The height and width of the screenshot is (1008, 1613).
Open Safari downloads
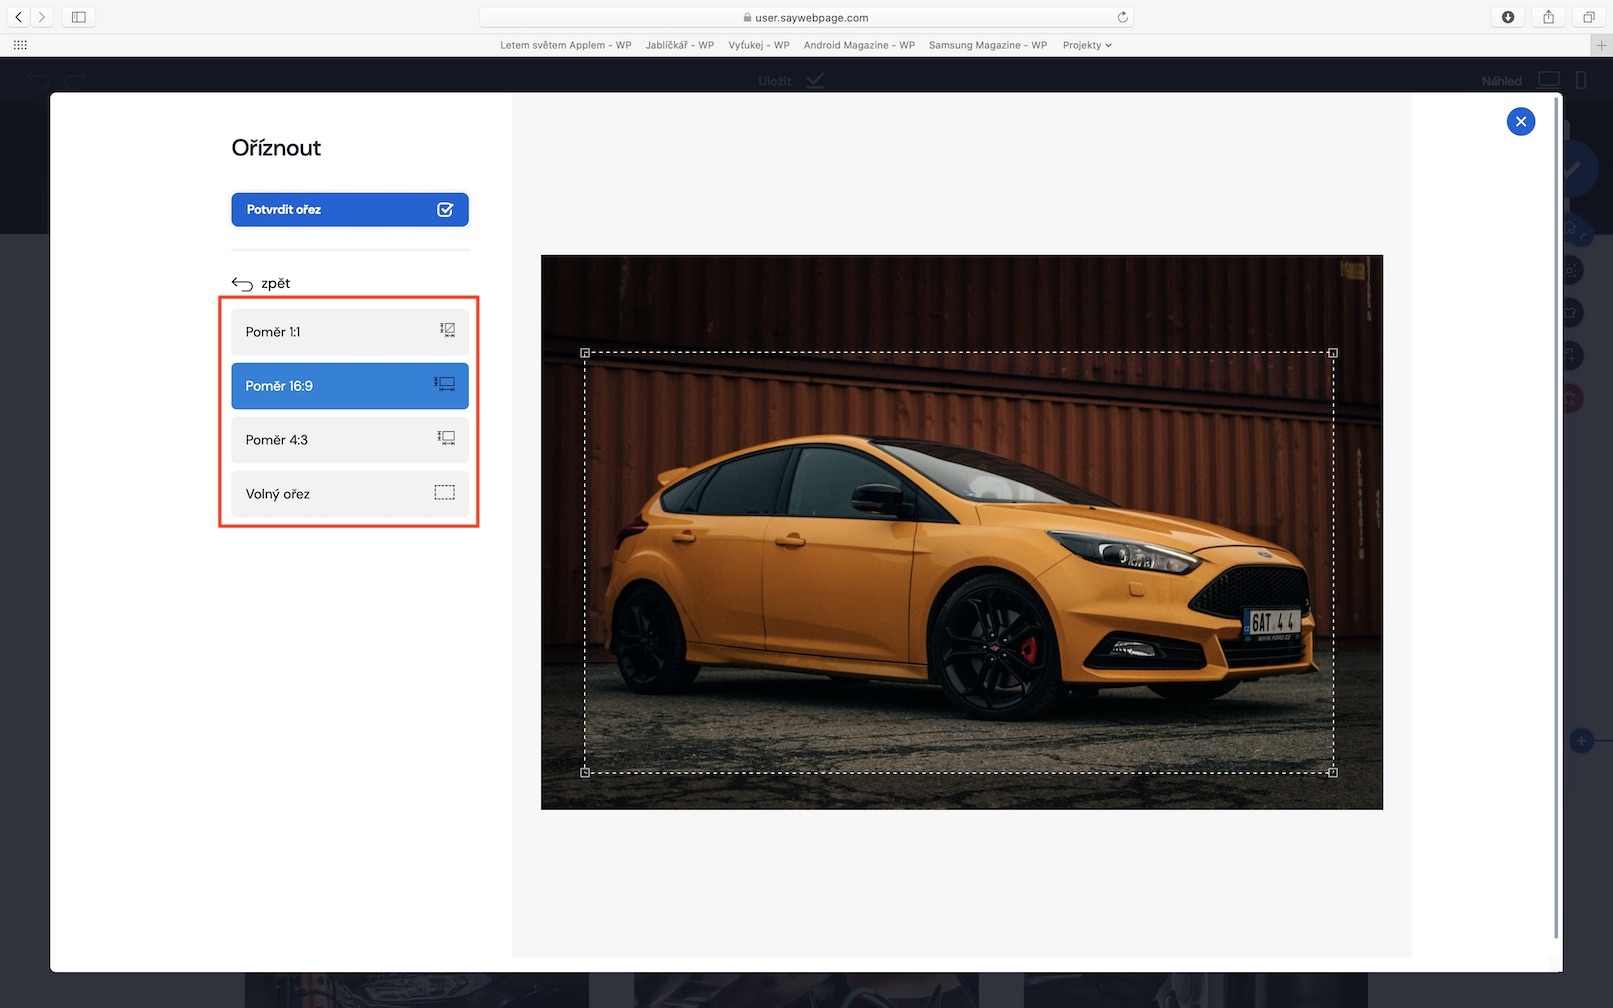[1508, 17]
